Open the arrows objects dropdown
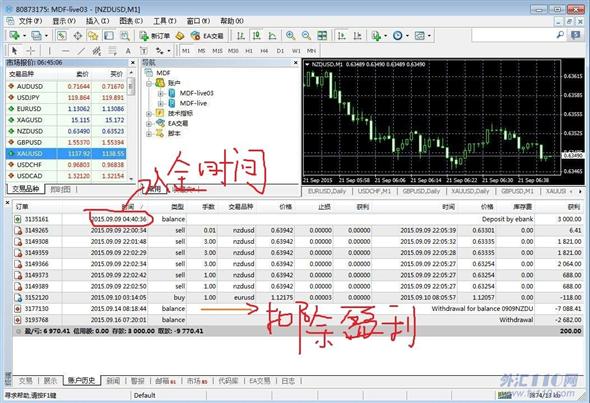The width and height of the screenshot is (590, 403). [x=169, y=51]
